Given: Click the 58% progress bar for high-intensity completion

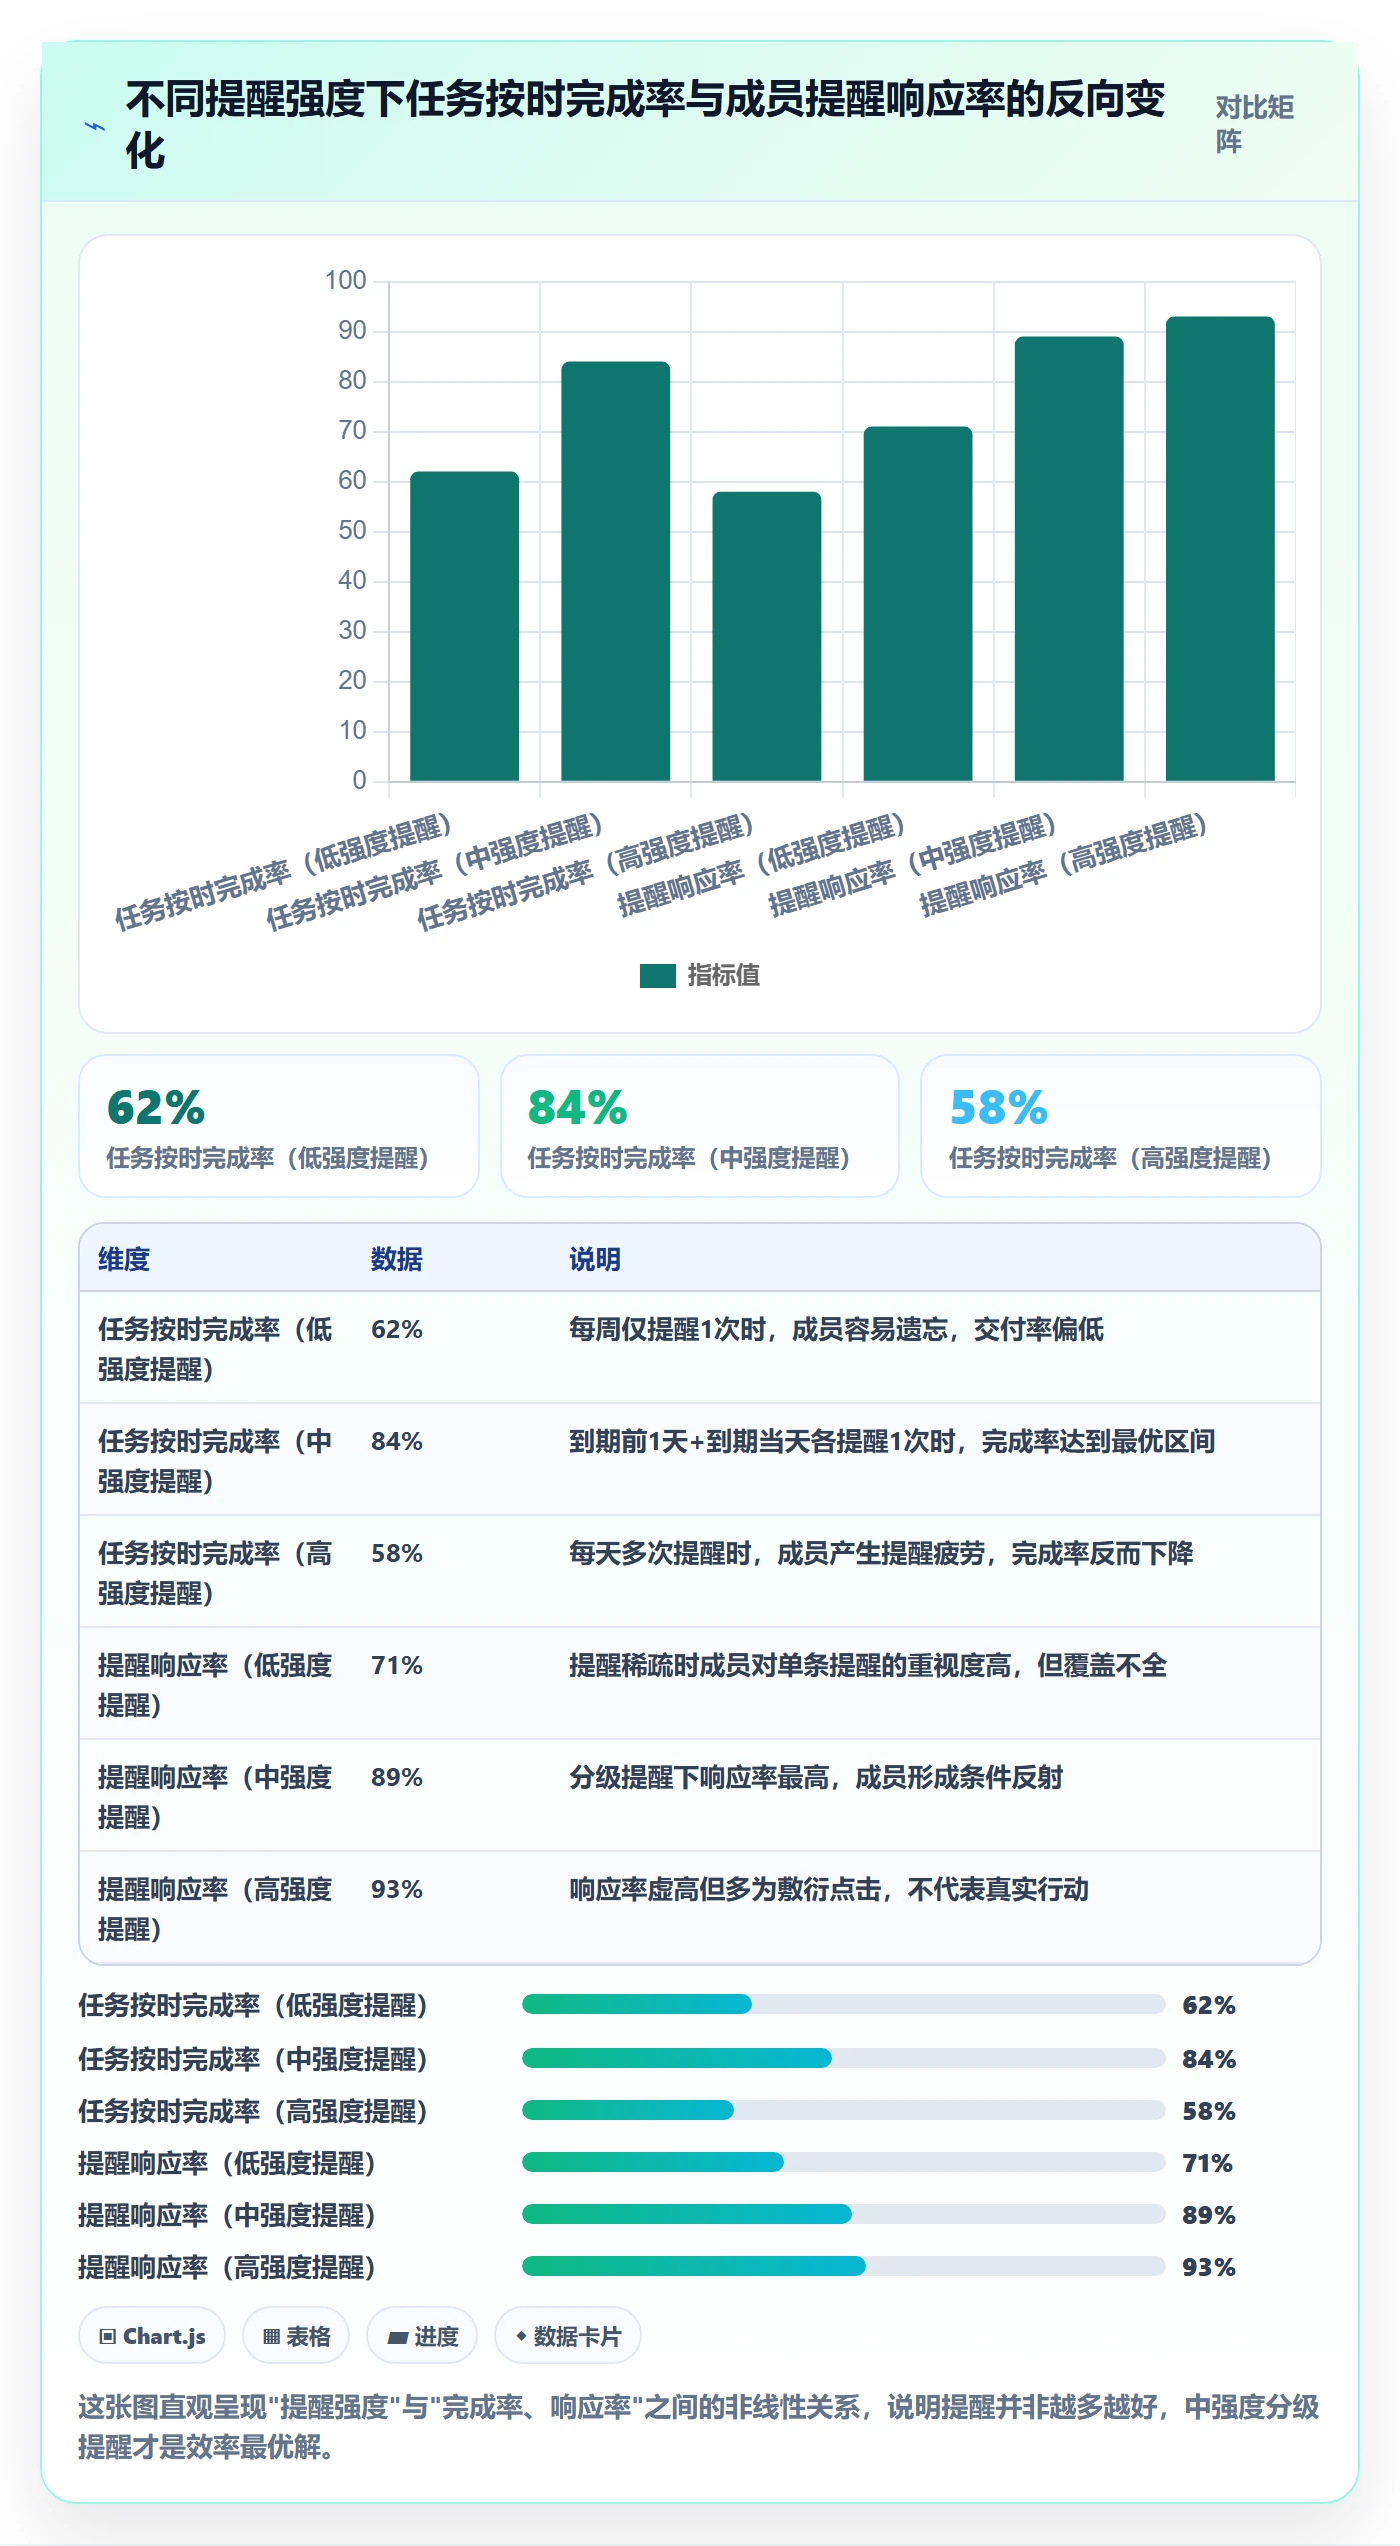Looking at the screenshot, I should [x=843, y=2110].
